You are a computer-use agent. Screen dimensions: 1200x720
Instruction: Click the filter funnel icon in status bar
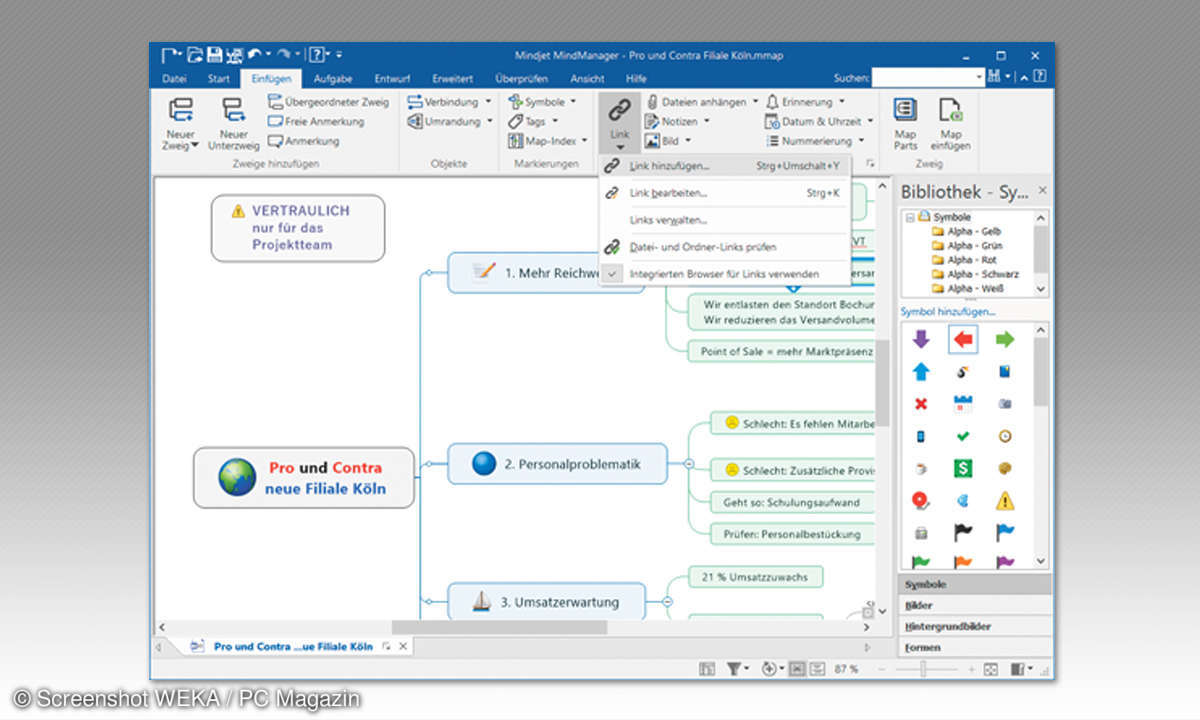735,669
